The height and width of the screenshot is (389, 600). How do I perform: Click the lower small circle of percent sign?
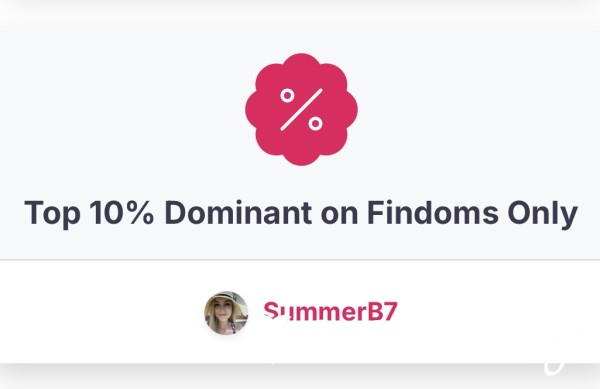pos(316,124)
